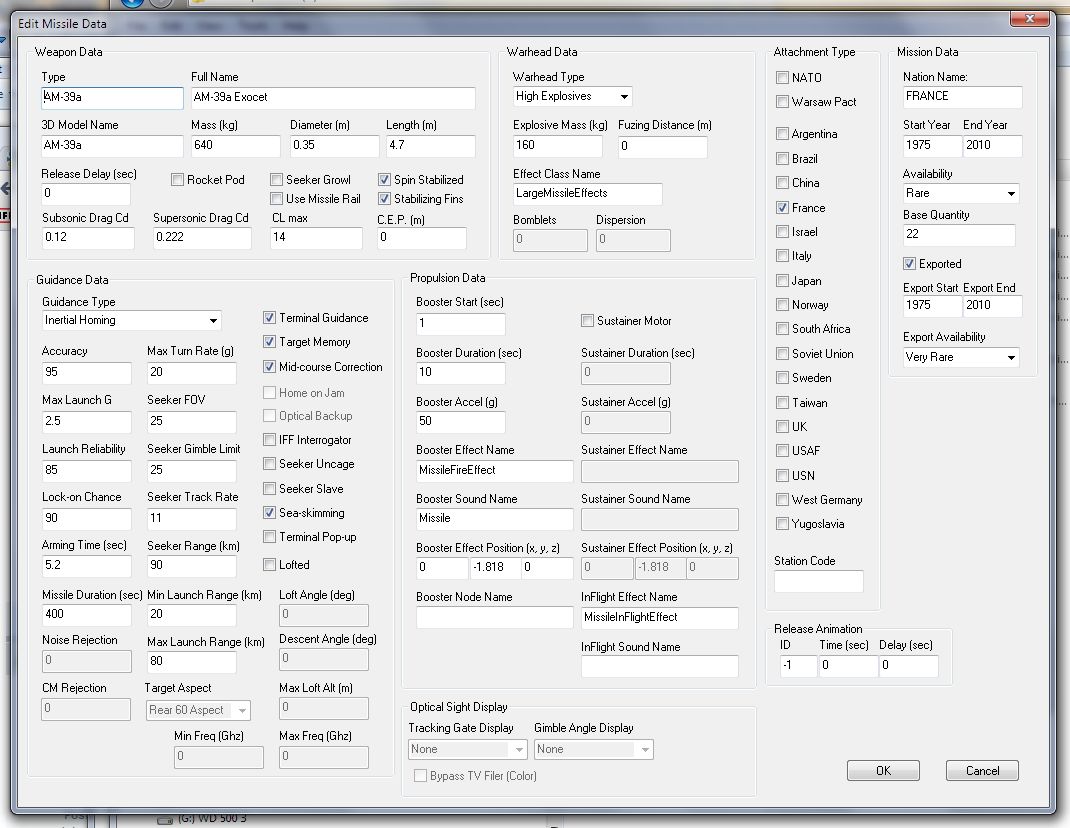Click the Diameter (m) field
Image resolution: width=1070 pixels, height=828 pixels.
click(334, 145)
